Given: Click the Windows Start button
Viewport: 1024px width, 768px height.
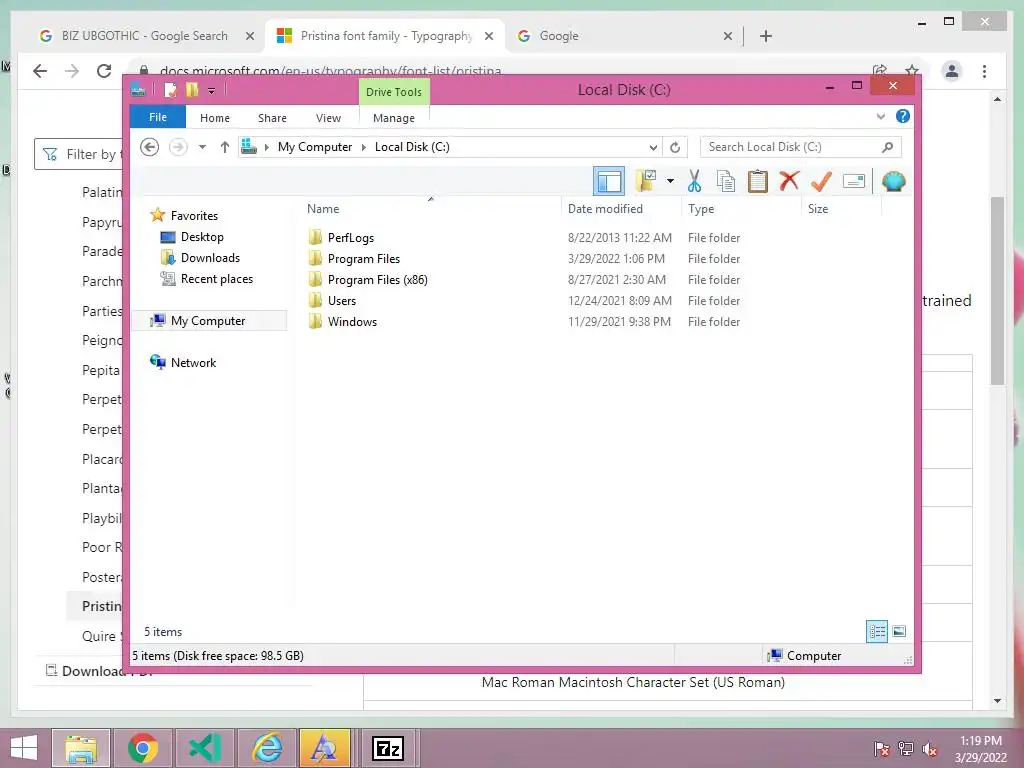Looking at the screenshot, I should (24, 748).
